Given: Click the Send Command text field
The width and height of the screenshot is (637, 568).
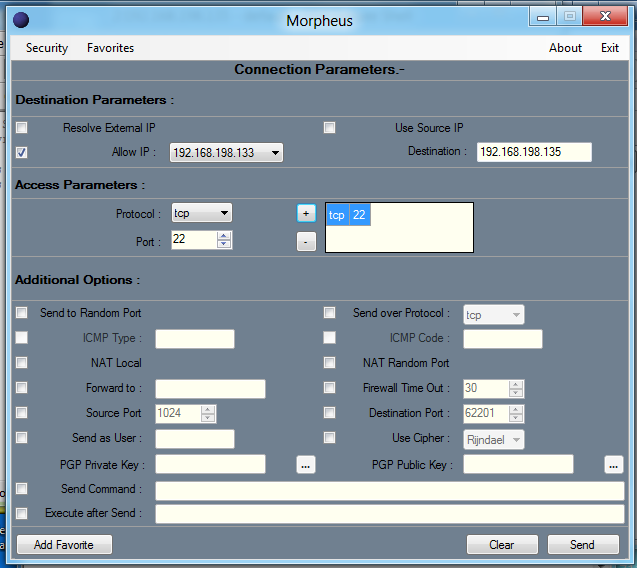Looking at the screenshot, I should click(390, 491).
